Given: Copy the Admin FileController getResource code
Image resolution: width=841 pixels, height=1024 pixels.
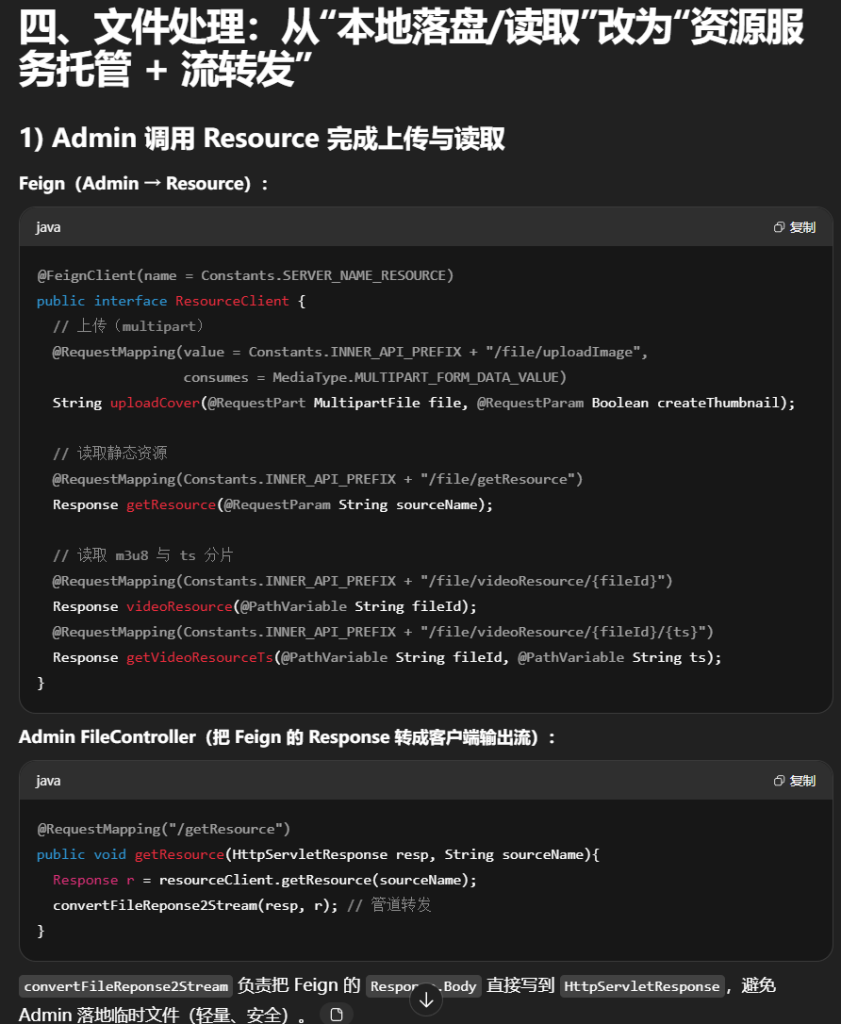Looking at the screenshot, I should (795, 780).
